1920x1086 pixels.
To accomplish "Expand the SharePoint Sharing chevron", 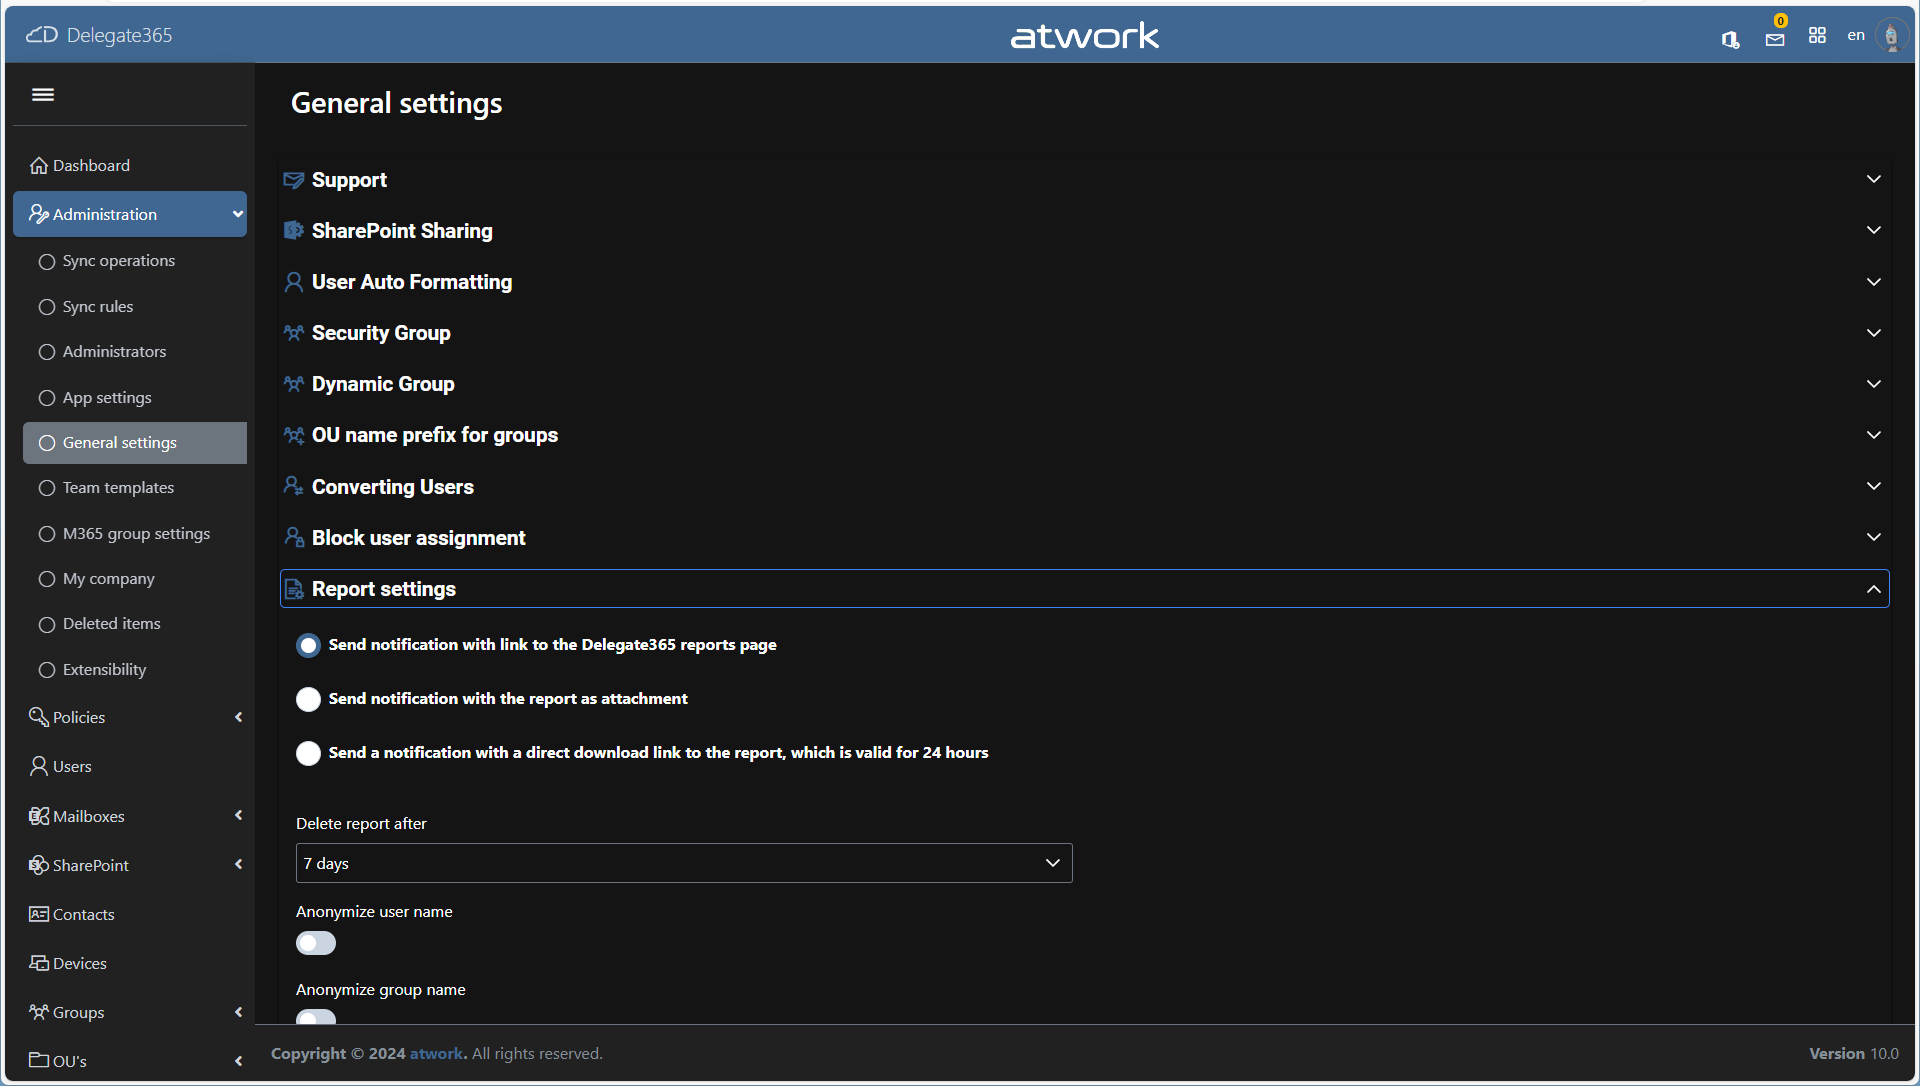I will pyautogui.click(x=1874, y=230).
